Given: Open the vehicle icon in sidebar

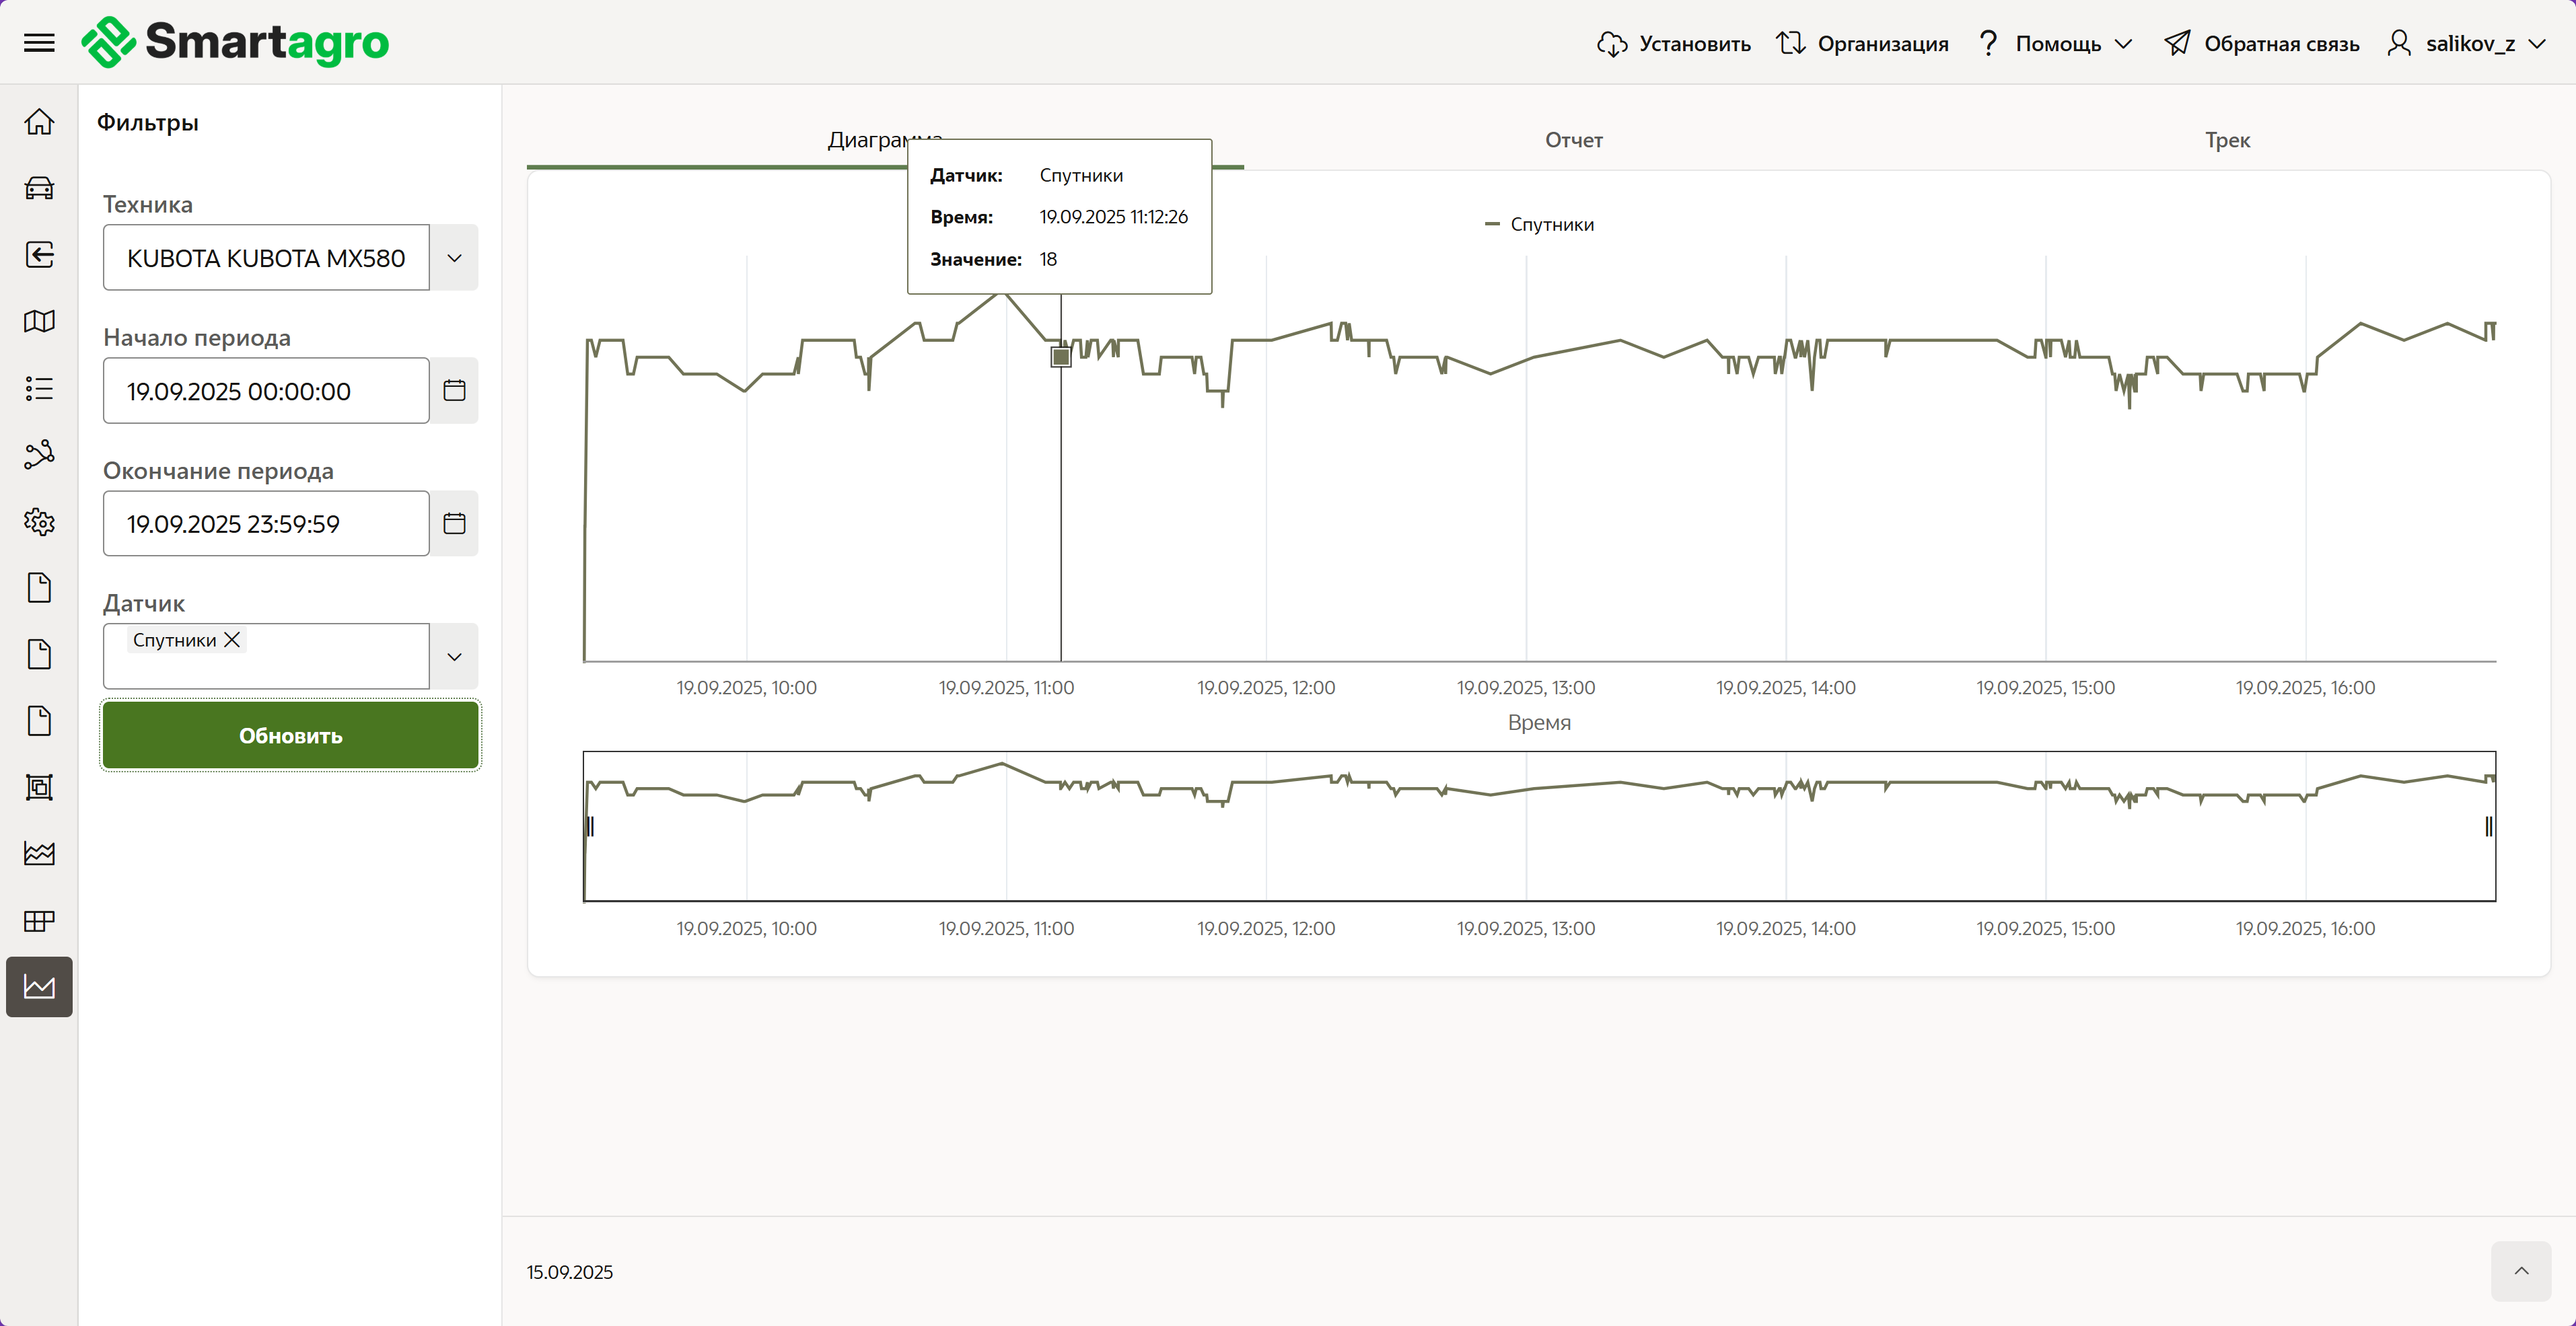Looking at the screenshot, I should click(39, 188).
